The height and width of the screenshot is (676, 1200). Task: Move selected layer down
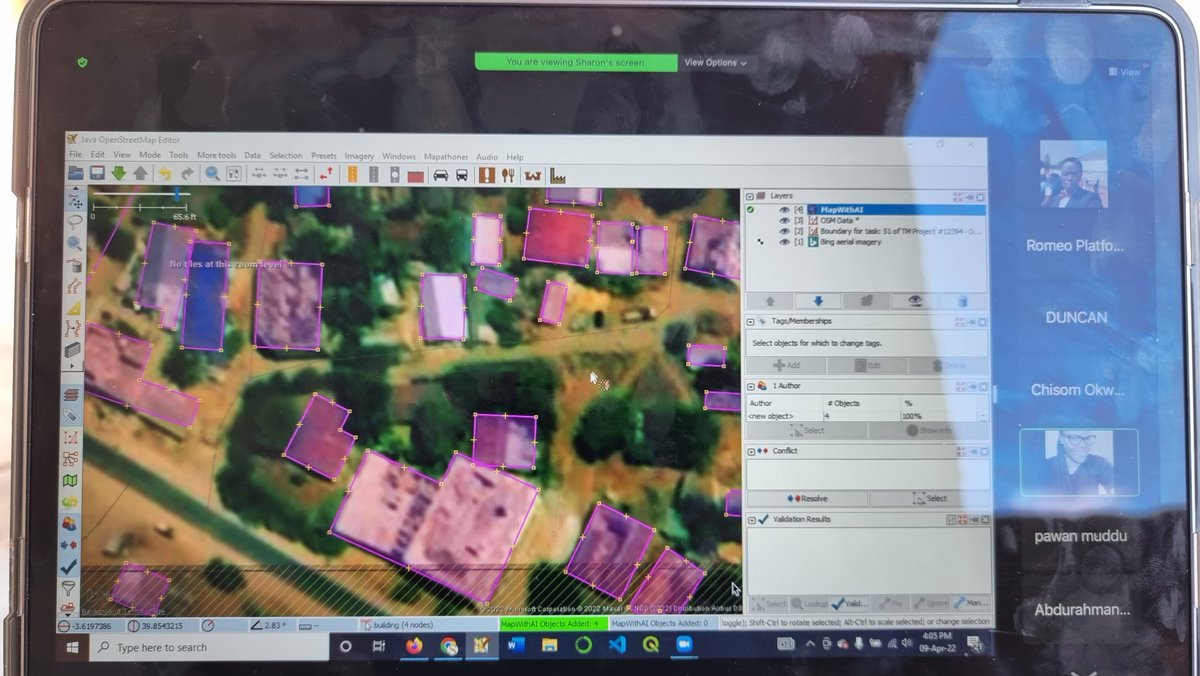point(818,300)
